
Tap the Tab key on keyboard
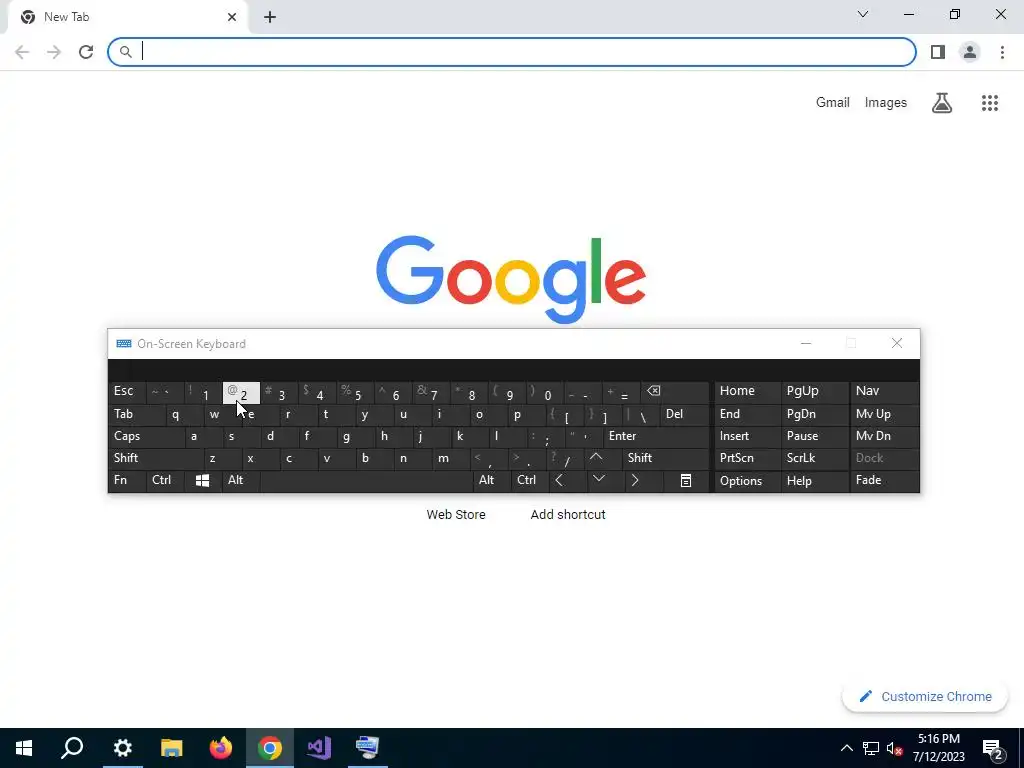[x=136, y=415]
